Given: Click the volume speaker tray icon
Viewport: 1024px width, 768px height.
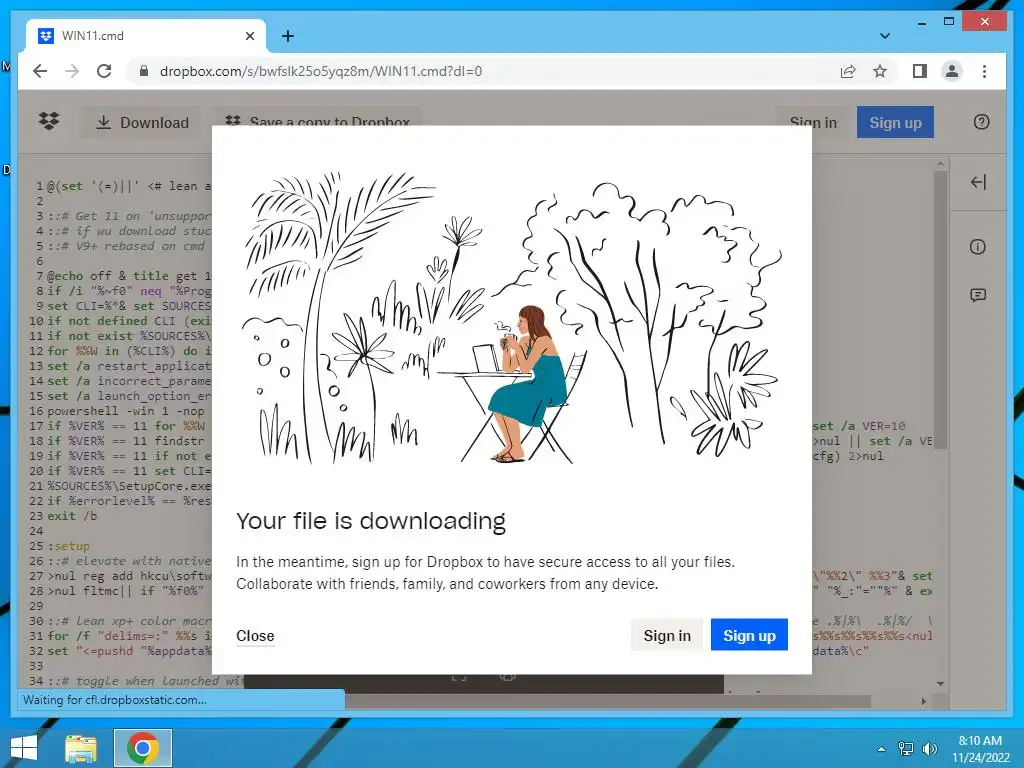Looking at the screenshot, I should 929,748.
